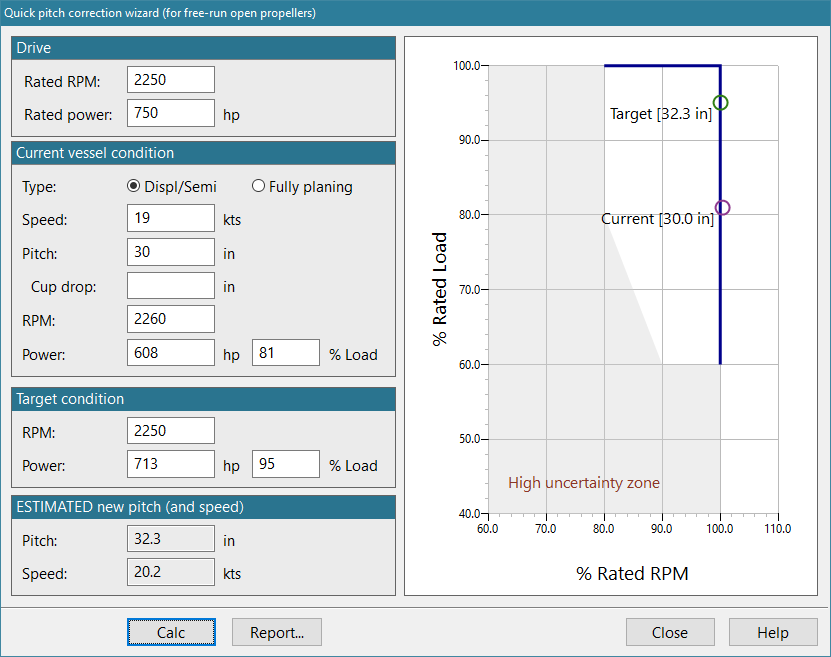Open the Report dialog

[276, 632]
